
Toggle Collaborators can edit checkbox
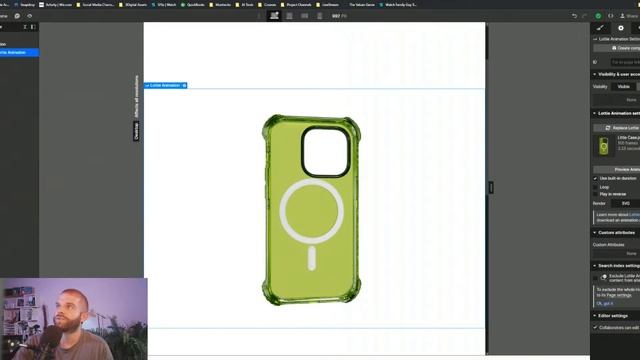pyautogui.click(x=595, y=327)
